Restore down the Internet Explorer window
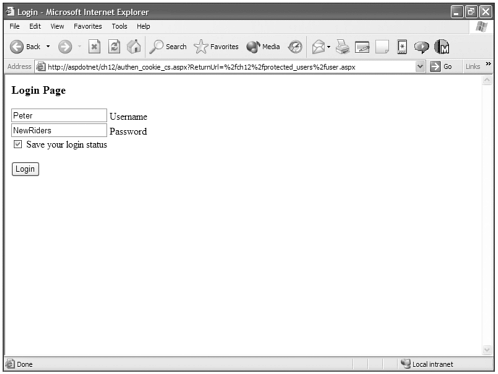 coord(471,12)
